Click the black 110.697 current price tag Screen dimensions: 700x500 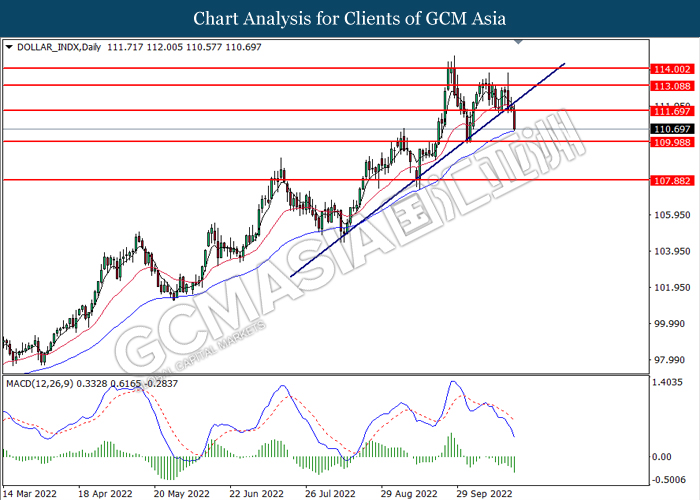point(672,129)
